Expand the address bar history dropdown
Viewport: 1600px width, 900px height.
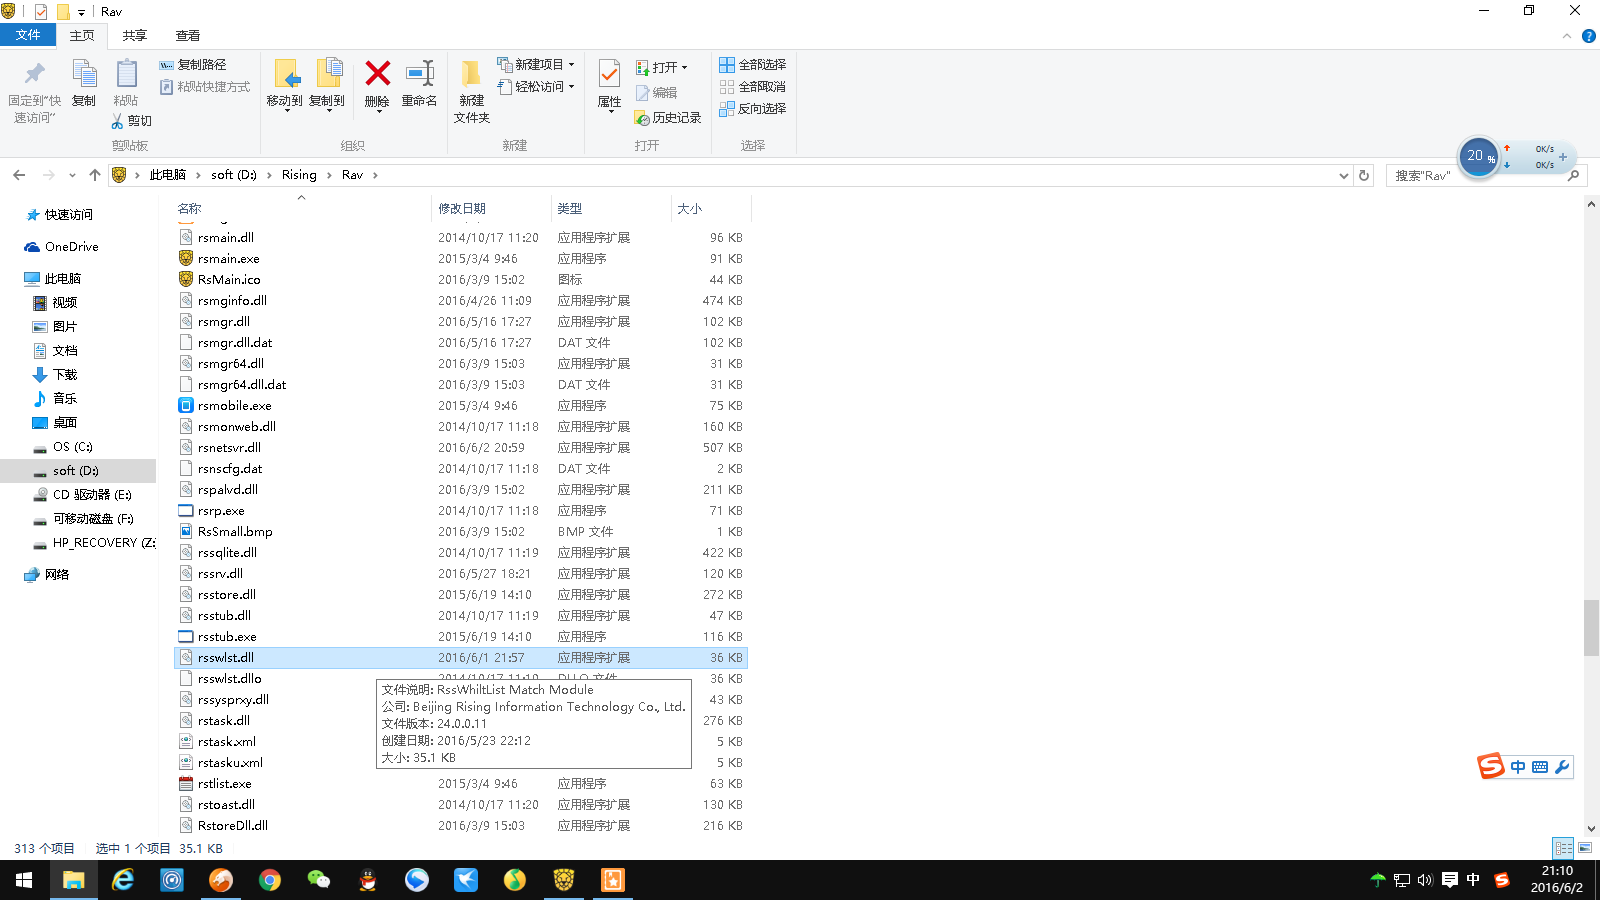coord(1343,175)
